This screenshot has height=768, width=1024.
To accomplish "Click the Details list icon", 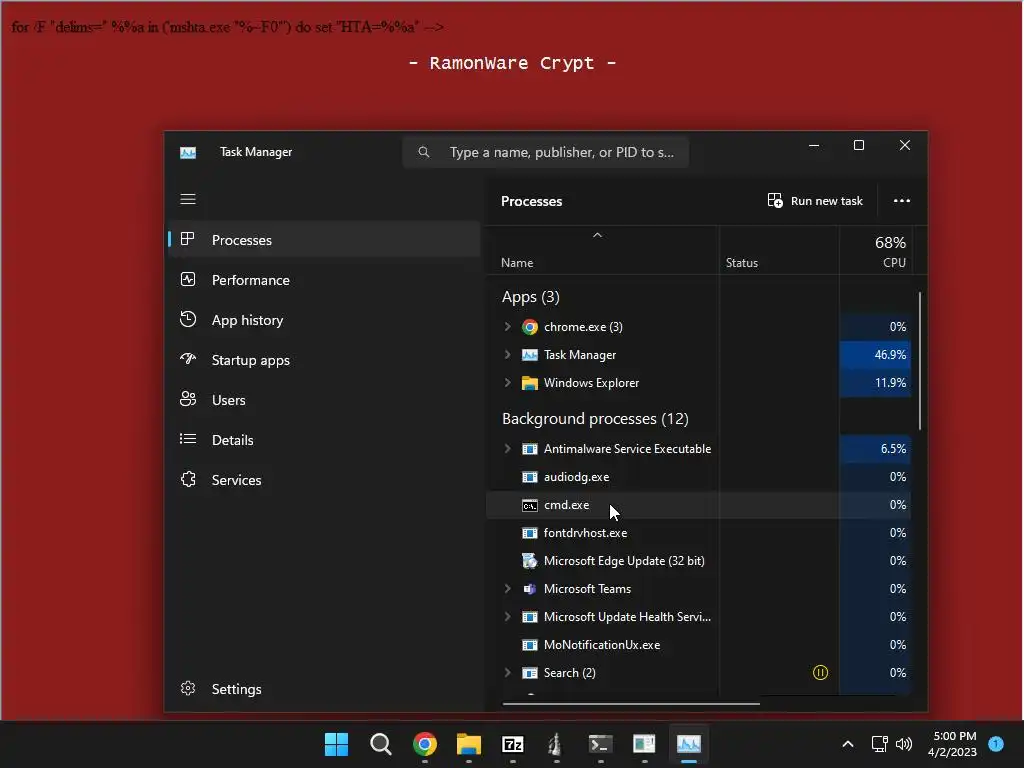I will pyautogui.click(x=187, y=439).
